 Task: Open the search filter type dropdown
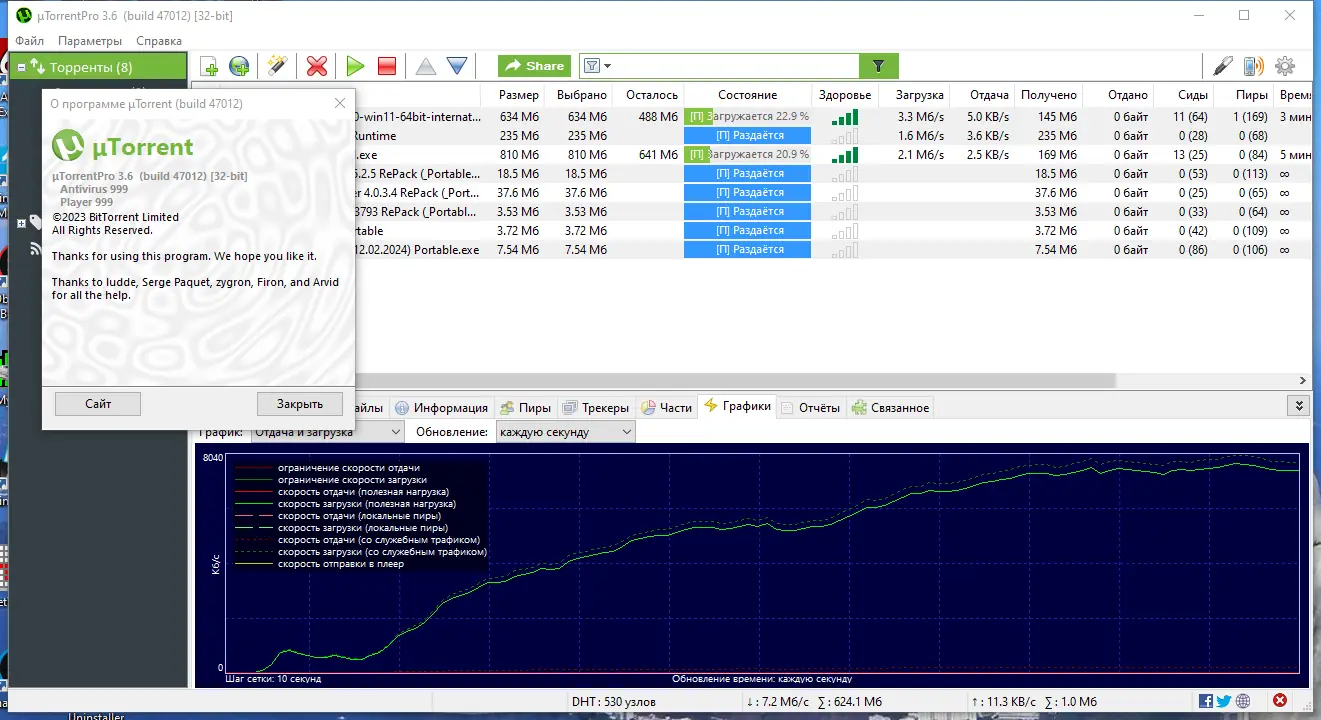[597, 66]
